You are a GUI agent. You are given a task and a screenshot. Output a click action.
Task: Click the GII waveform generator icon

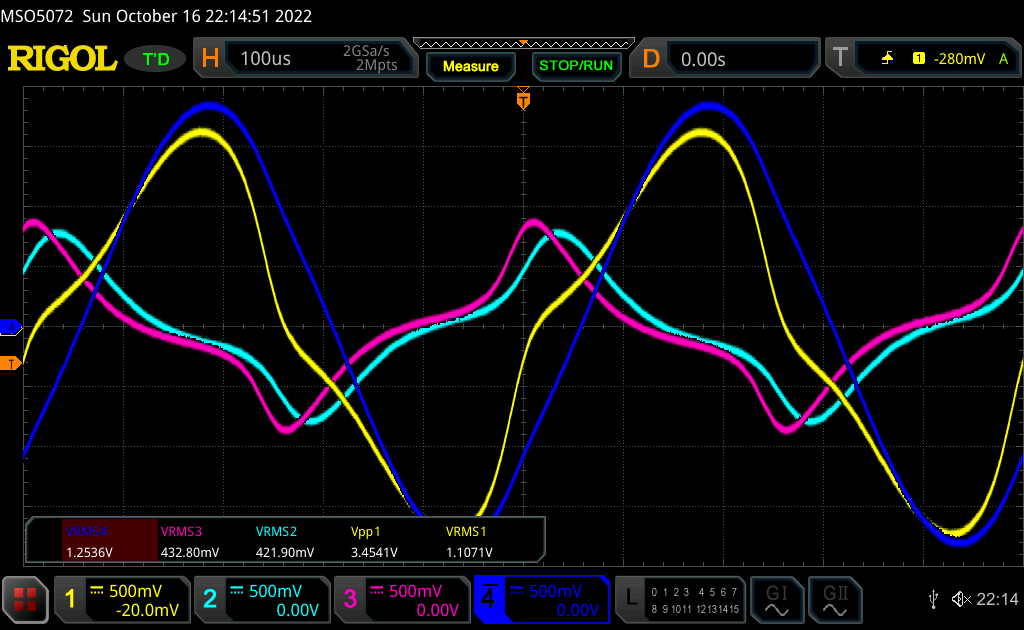[x=832, y=599]
